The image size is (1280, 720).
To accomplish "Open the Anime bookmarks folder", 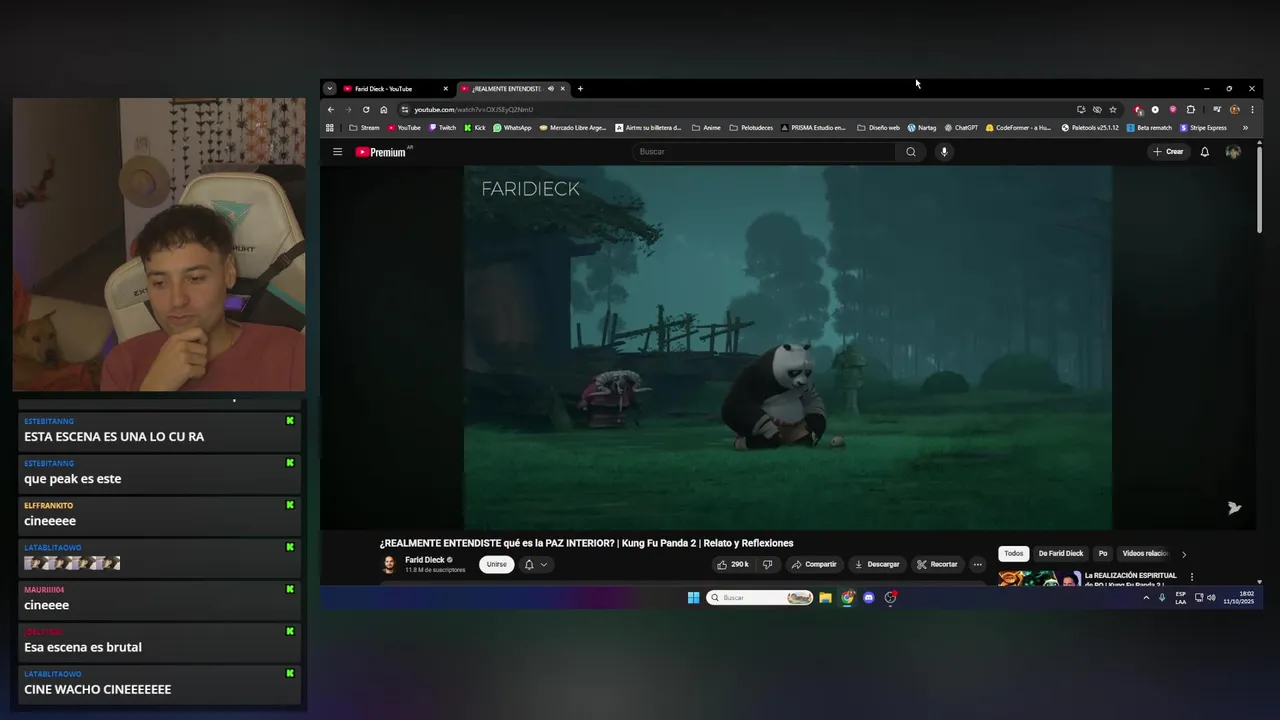I will point(706,128).
